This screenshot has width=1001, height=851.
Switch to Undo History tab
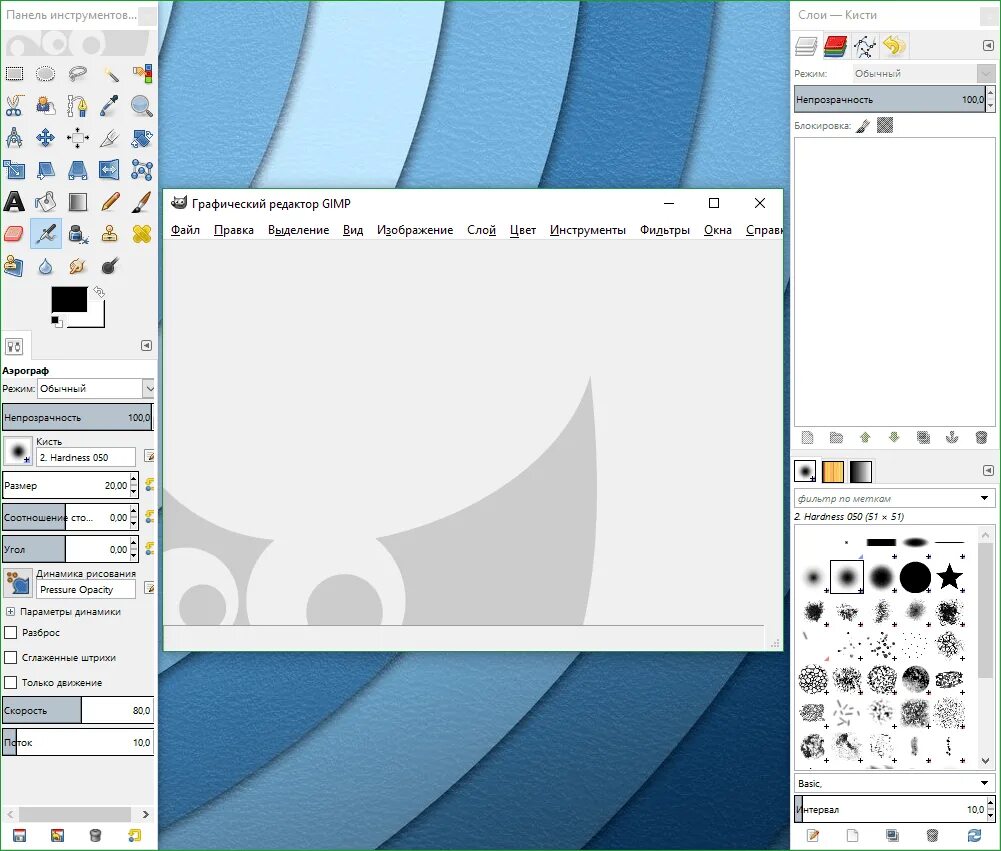pyautogui.click(x=894, y=46)
